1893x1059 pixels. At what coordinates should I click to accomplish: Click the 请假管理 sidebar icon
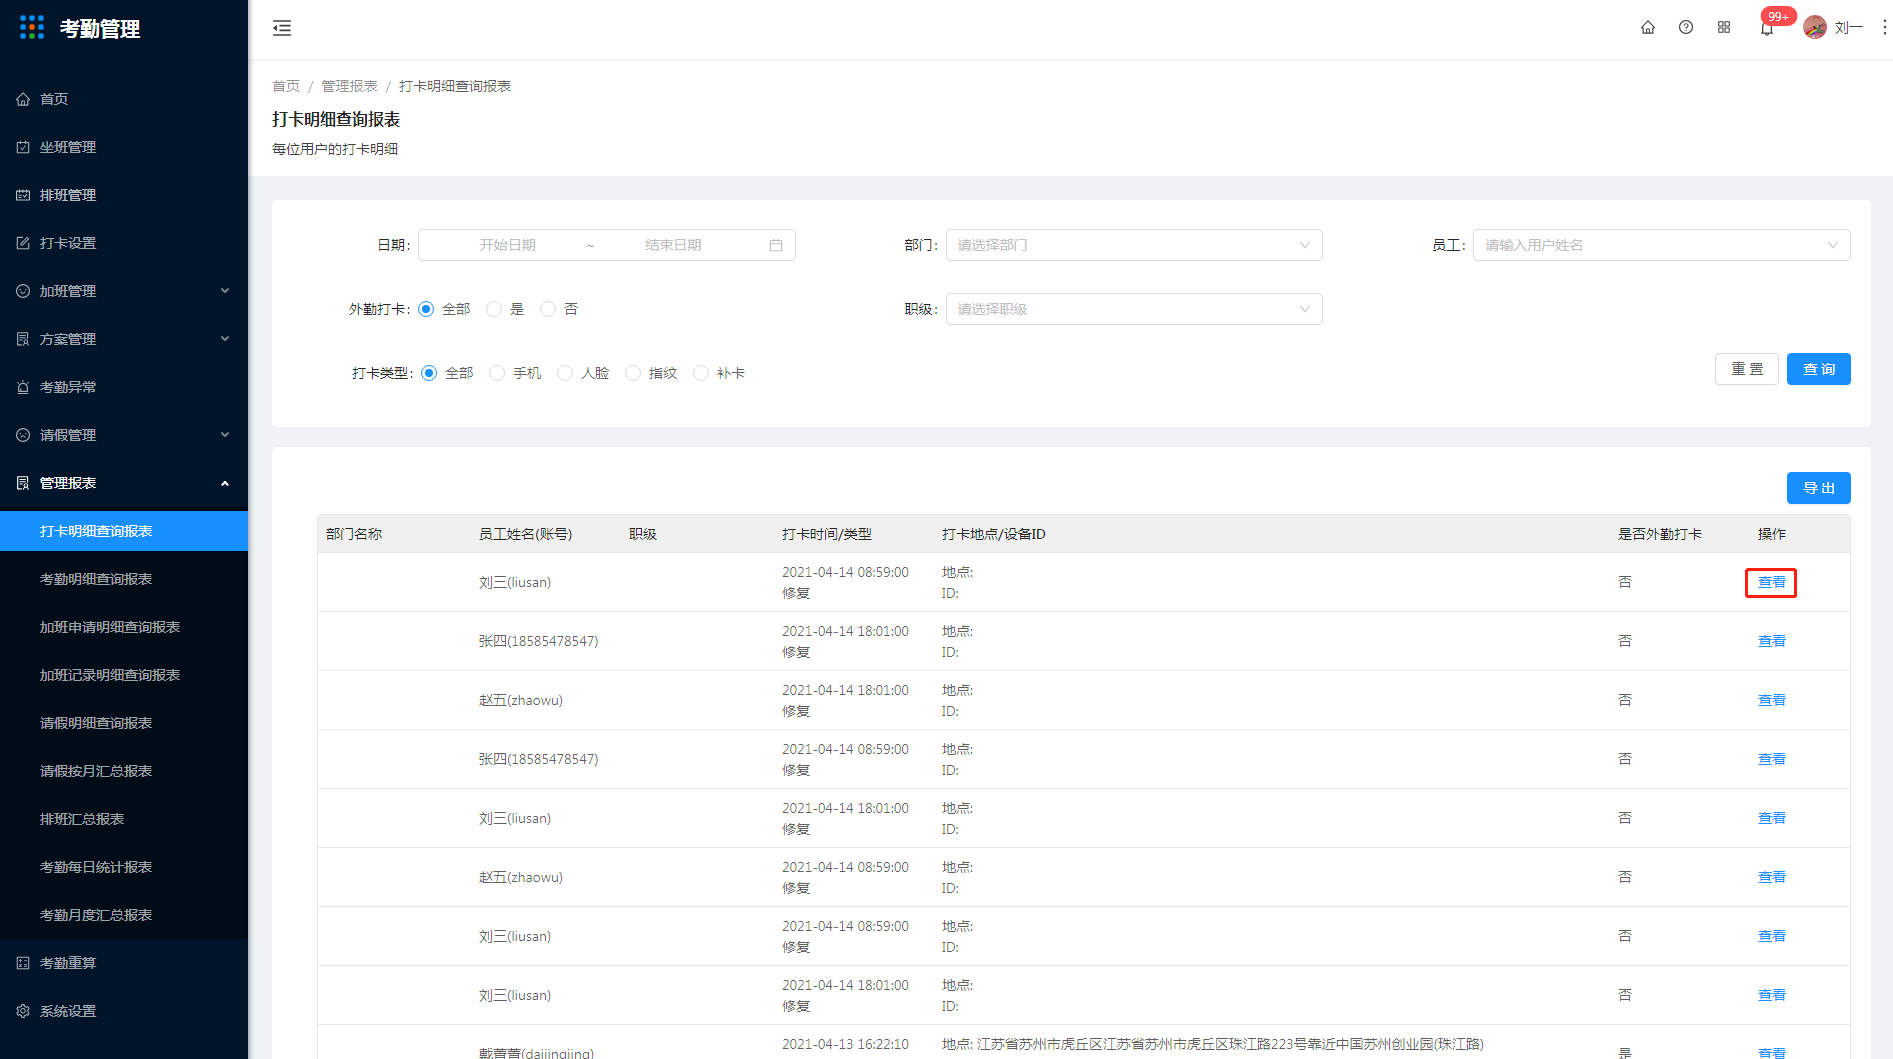(23, 435)
